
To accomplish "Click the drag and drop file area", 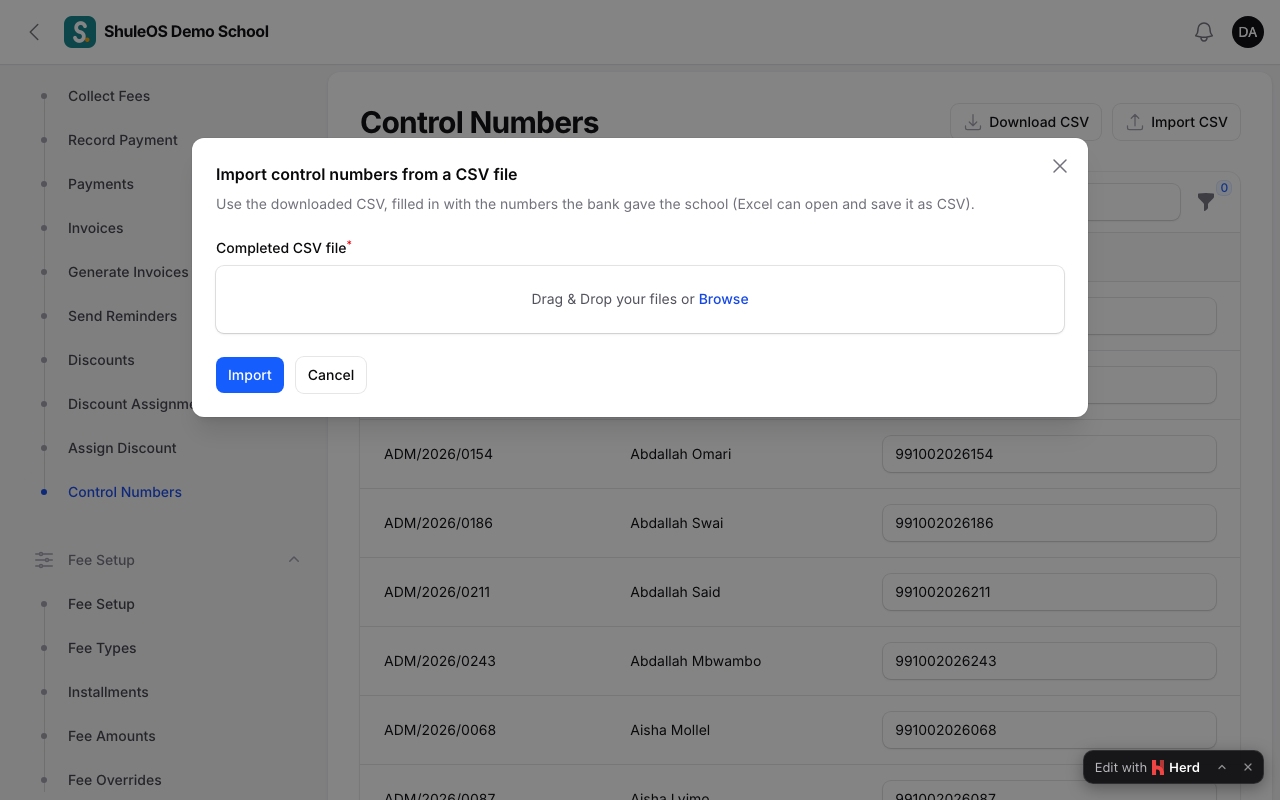I will coord(640,299).
